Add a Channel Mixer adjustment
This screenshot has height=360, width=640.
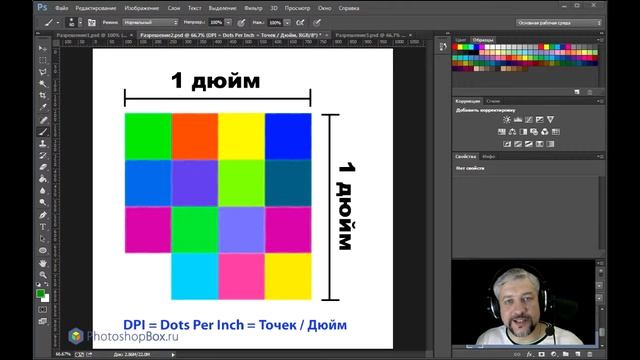click(545, 132)
